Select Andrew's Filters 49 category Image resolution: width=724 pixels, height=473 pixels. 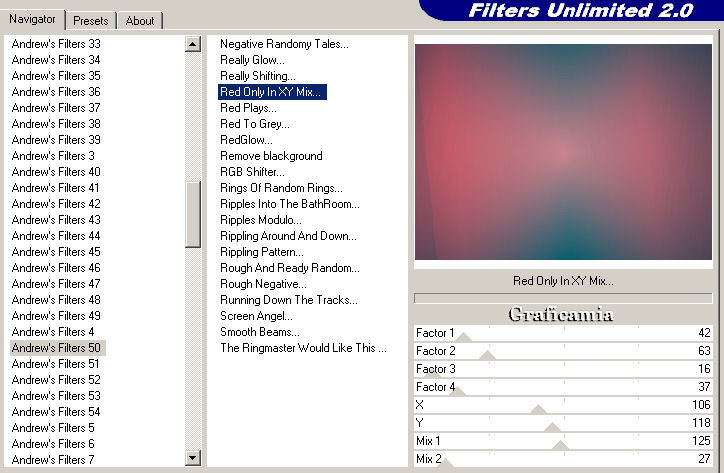click(x=56, y=316)
